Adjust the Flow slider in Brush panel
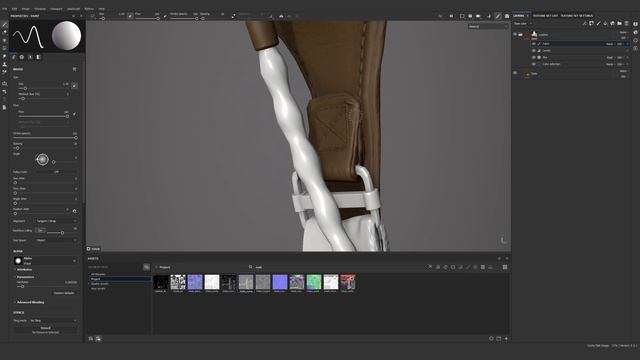640x360 pixels. tap(43, 116)
